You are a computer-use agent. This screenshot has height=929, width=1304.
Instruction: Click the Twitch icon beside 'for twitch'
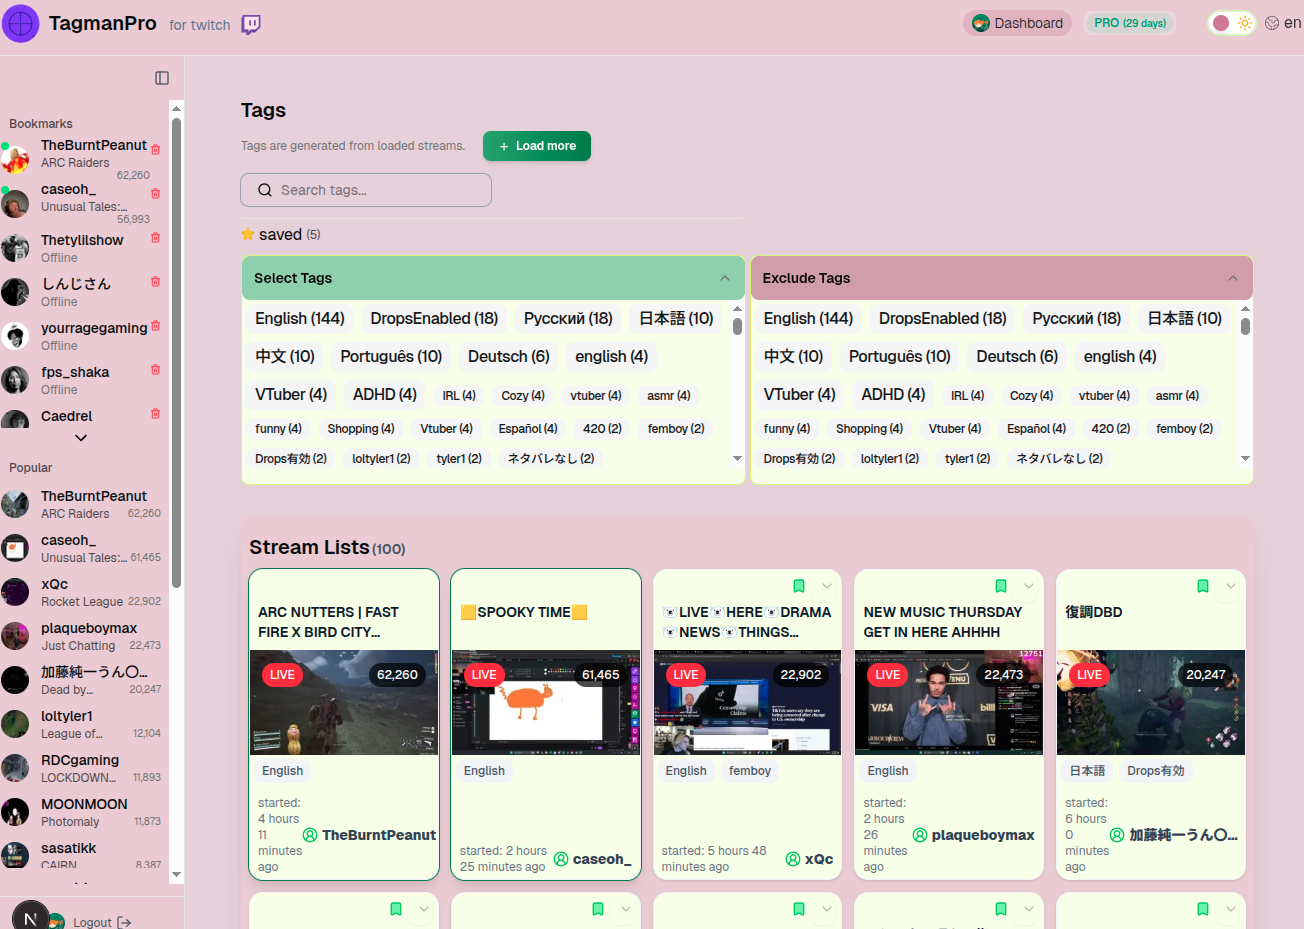[x=251, y=24]
